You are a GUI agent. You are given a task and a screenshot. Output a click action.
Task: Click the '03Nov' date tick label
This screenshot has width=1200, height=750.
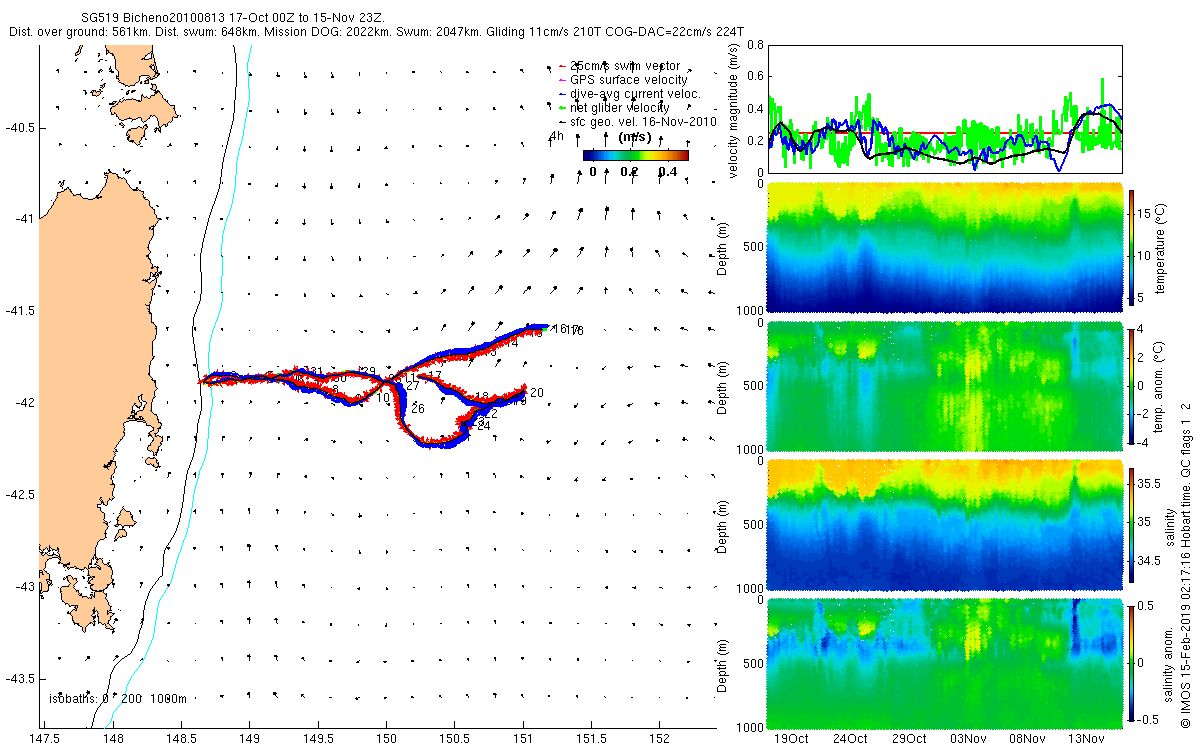968,739
